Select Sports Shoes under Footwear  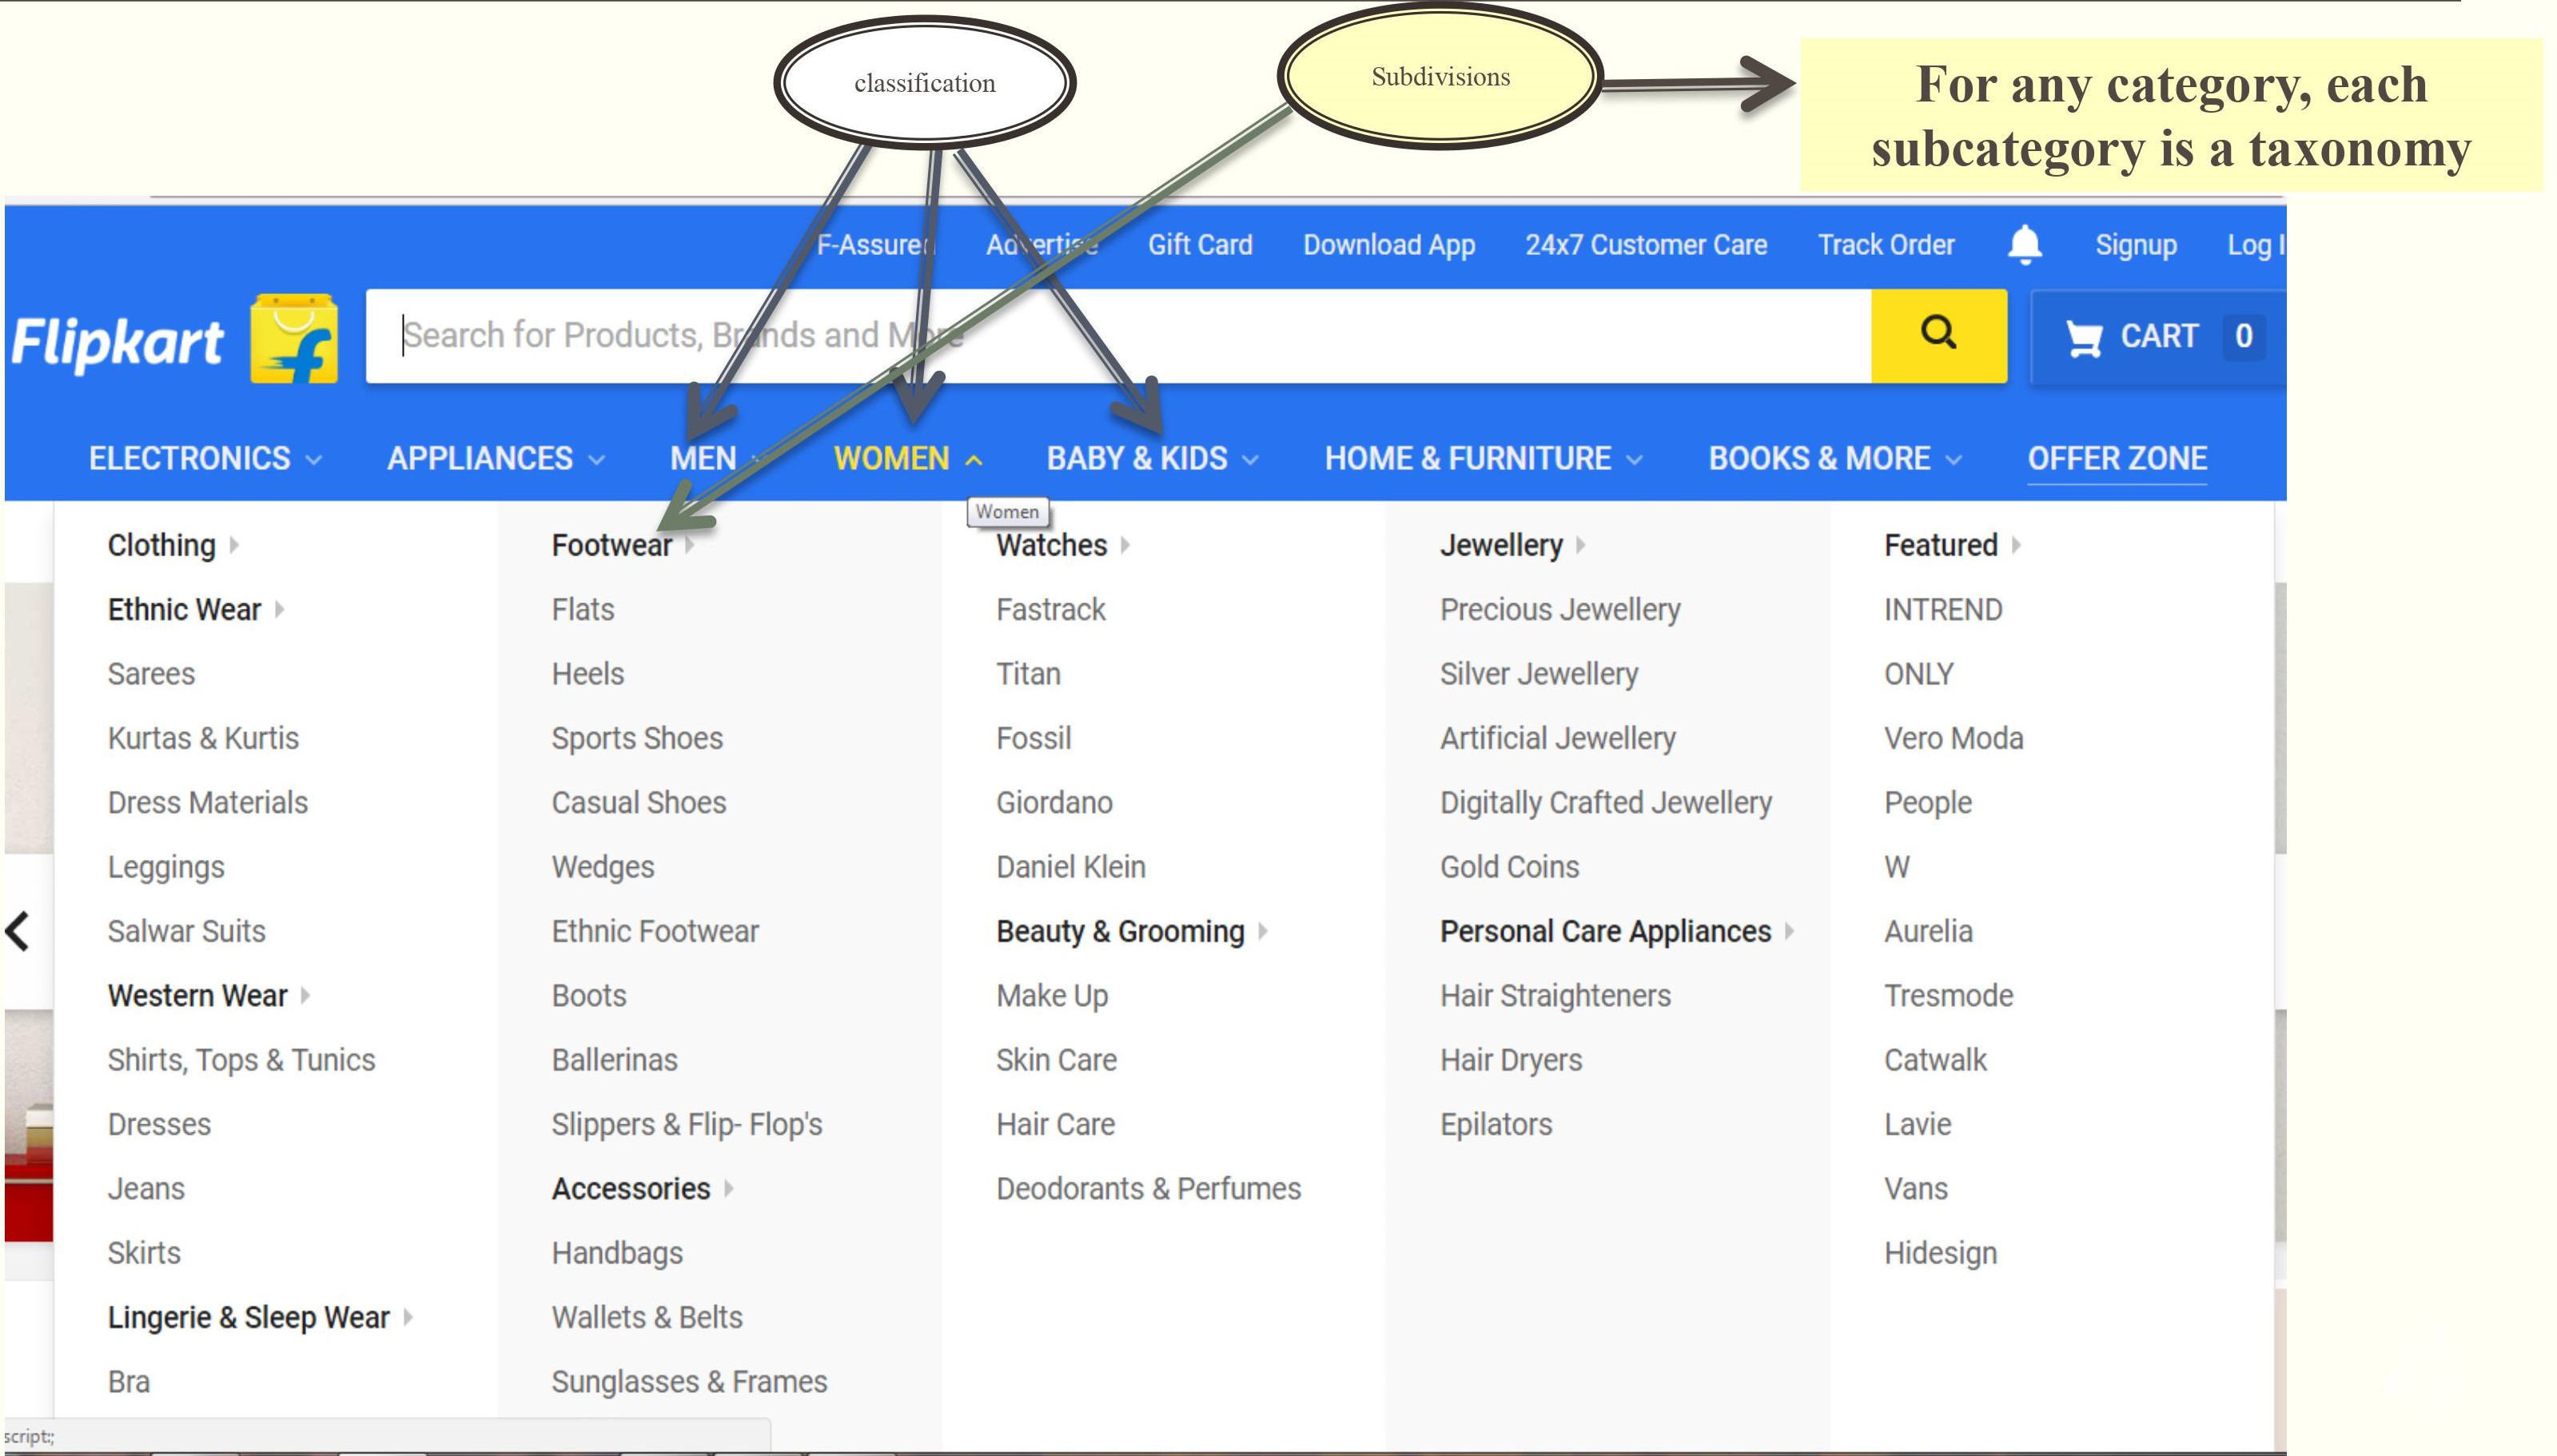637,738
